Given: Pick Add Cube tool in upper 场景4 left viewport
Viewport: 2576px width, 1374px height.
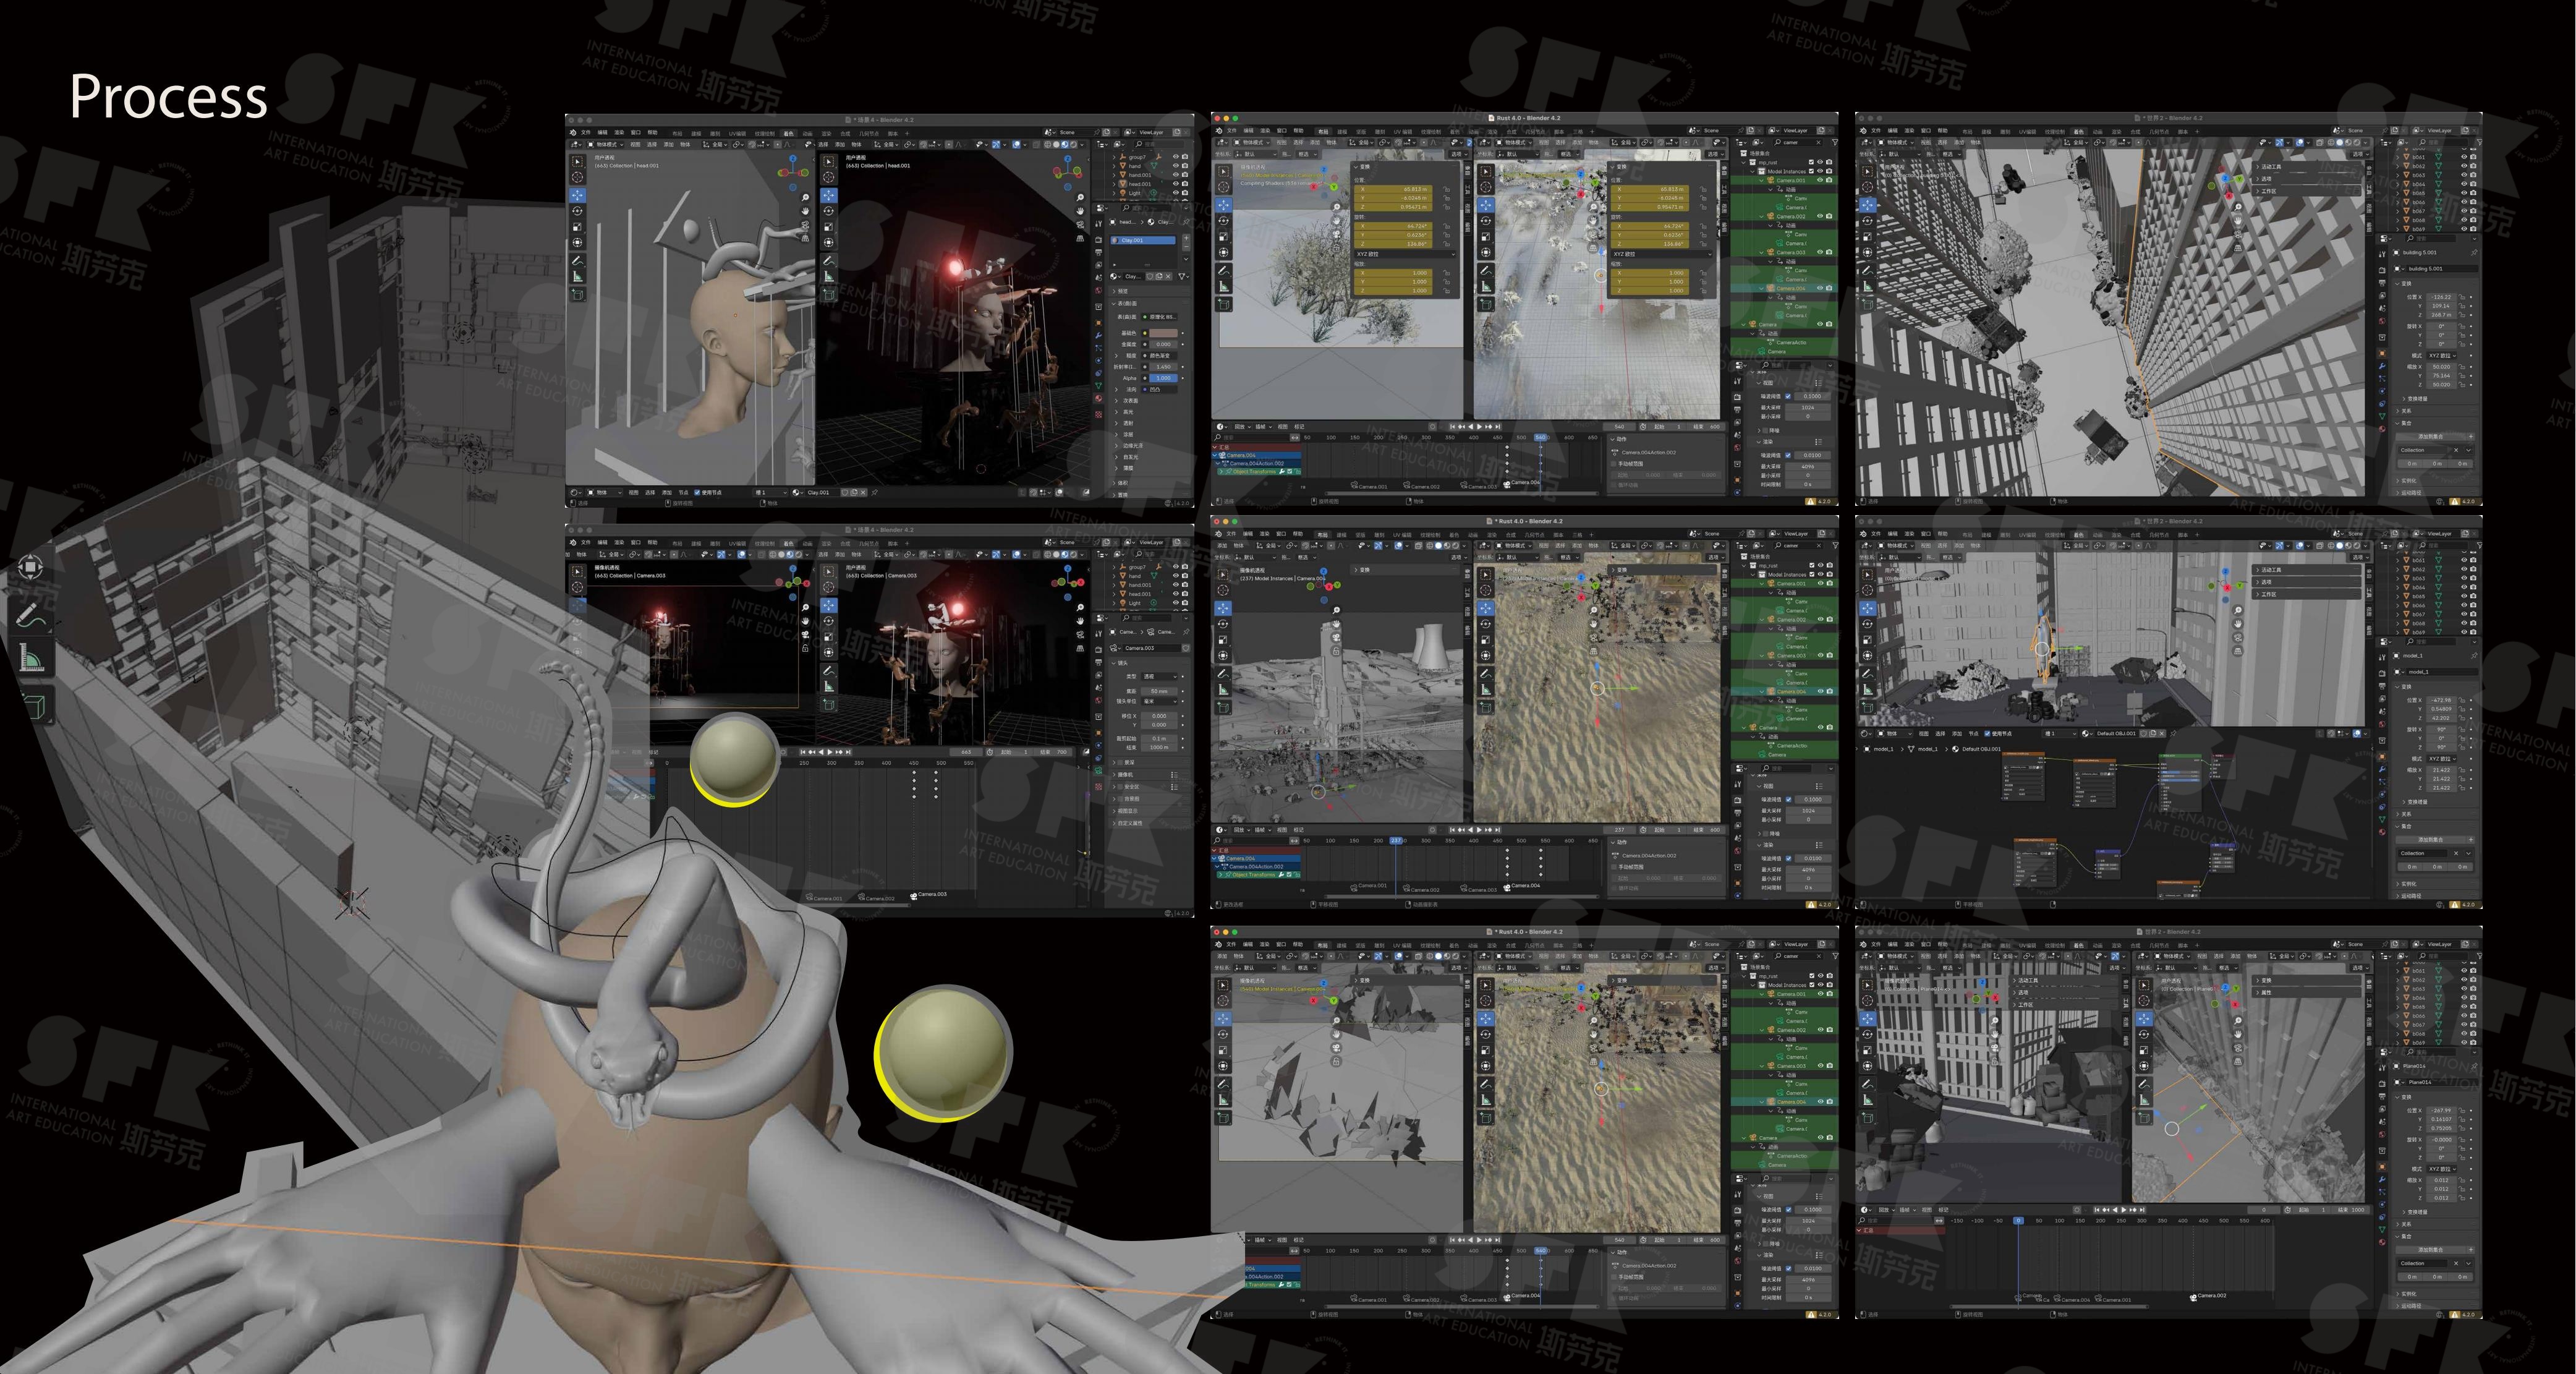Looking at the screenshot, I should 578,294.
